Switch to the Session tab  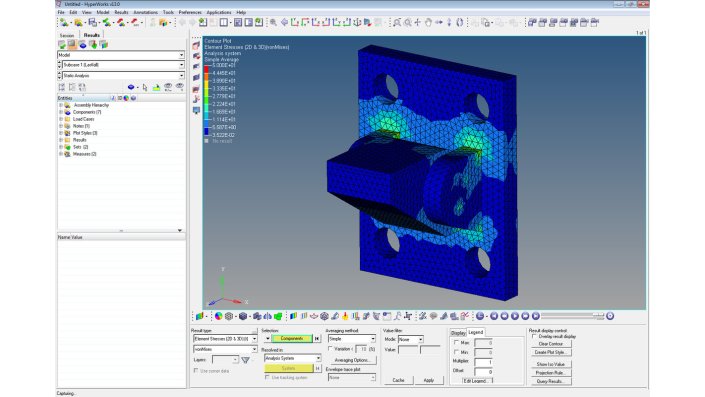click(67, 35)
